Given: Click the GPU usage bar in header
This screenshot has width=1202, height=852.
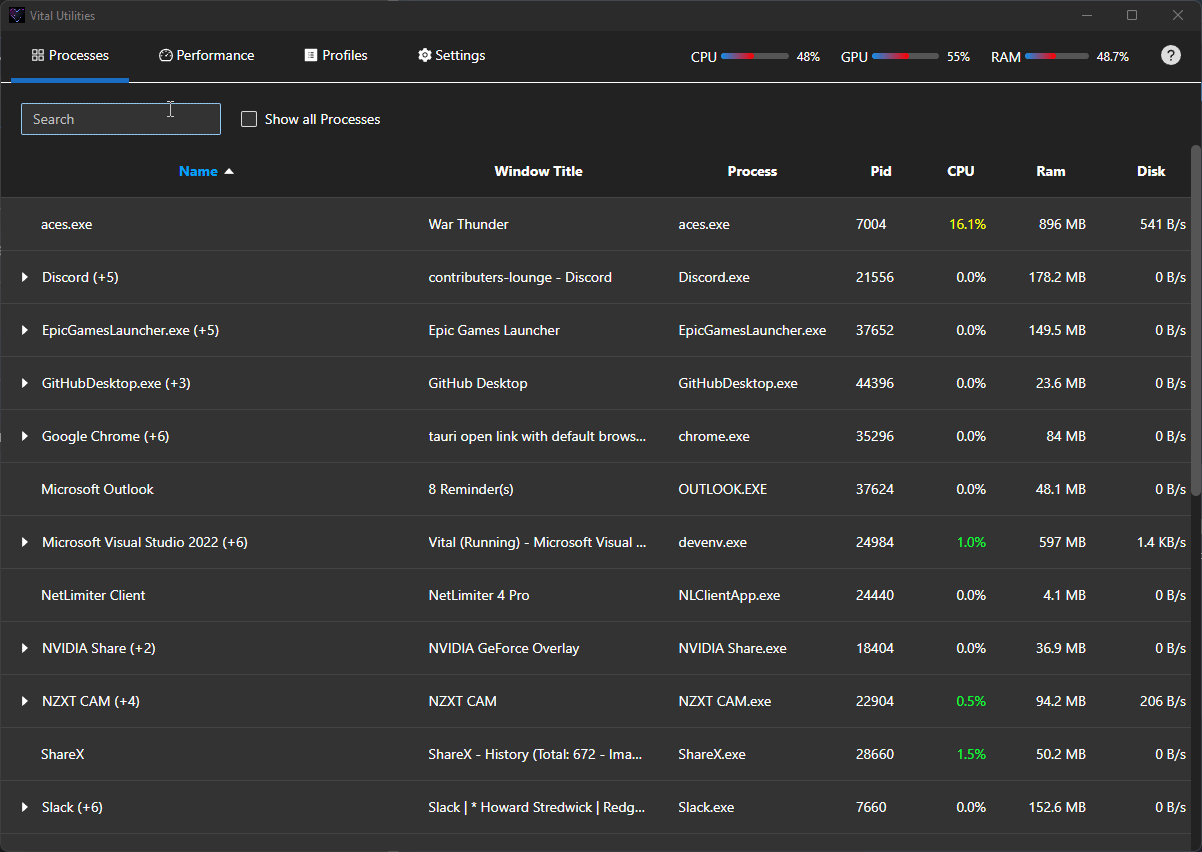Looking at the screenshot, I should point(905,57).
